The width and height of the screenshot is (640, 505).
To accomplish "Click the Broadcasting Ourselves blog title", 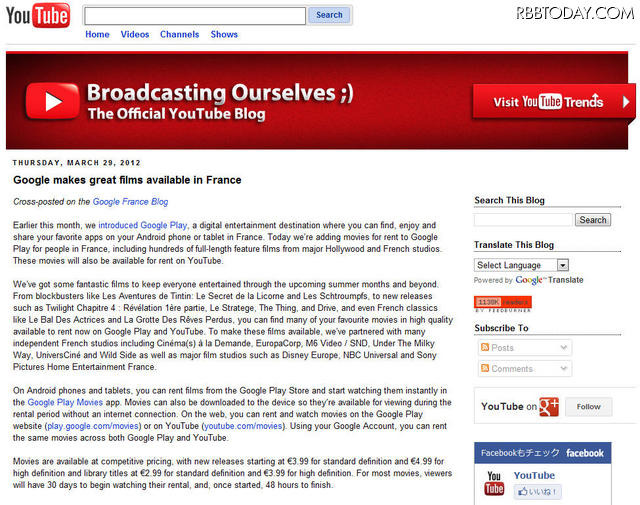I will [220, 93].
